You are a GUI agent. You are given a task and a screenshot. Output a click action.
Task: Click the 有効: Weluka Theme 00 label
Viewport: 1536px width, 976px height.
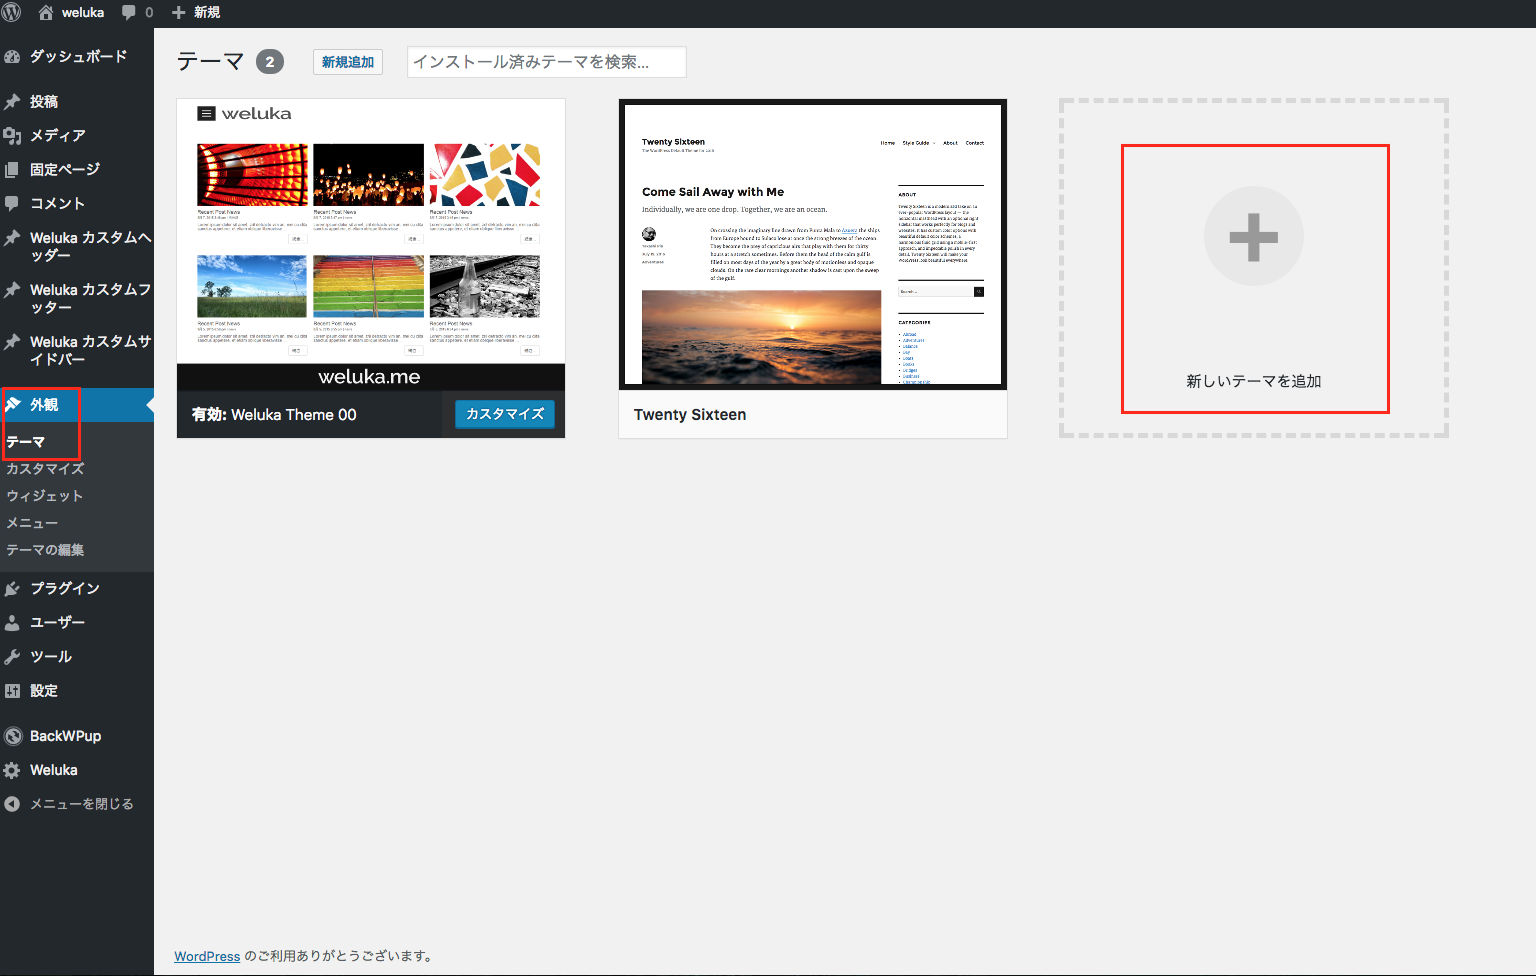tap(274, 415)
